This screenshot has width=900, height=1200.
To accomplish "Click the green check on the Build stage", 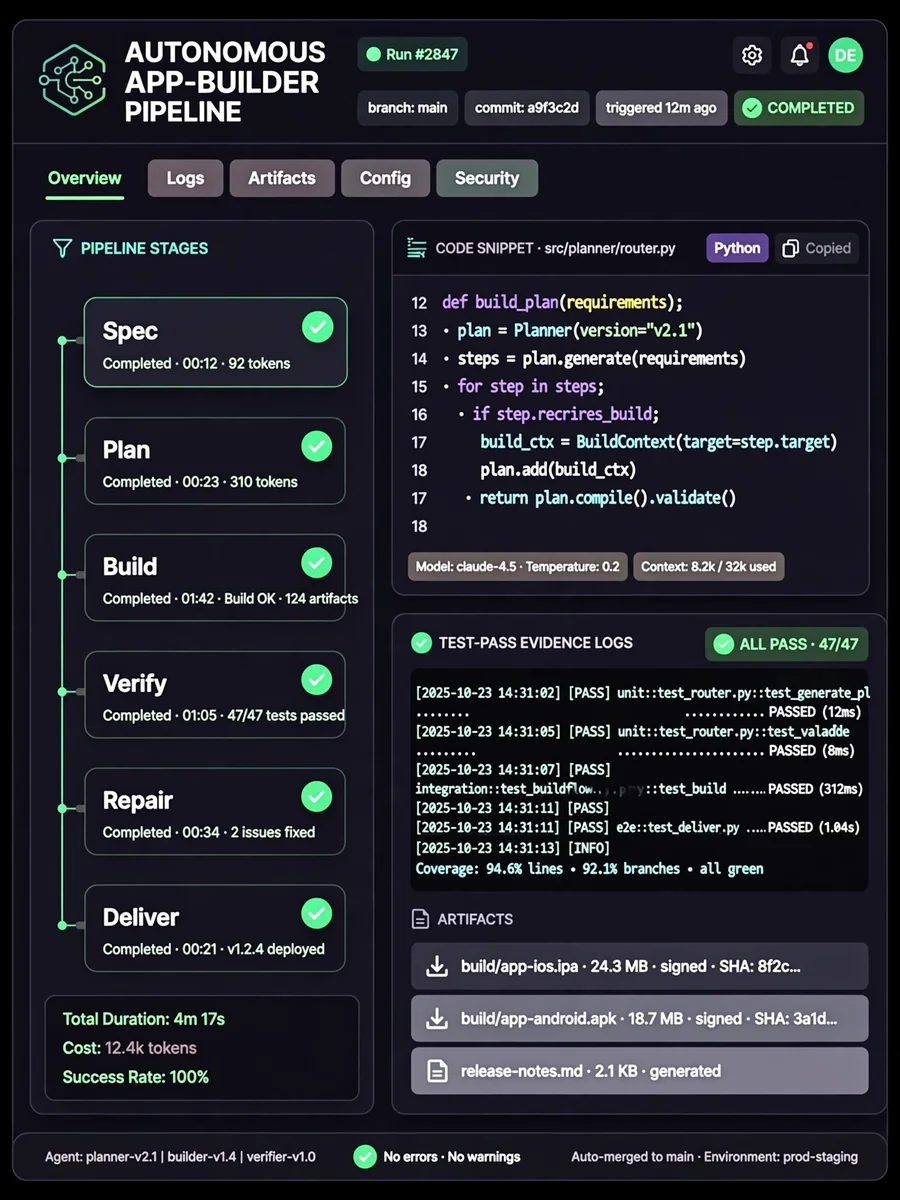I will [317, 563].
